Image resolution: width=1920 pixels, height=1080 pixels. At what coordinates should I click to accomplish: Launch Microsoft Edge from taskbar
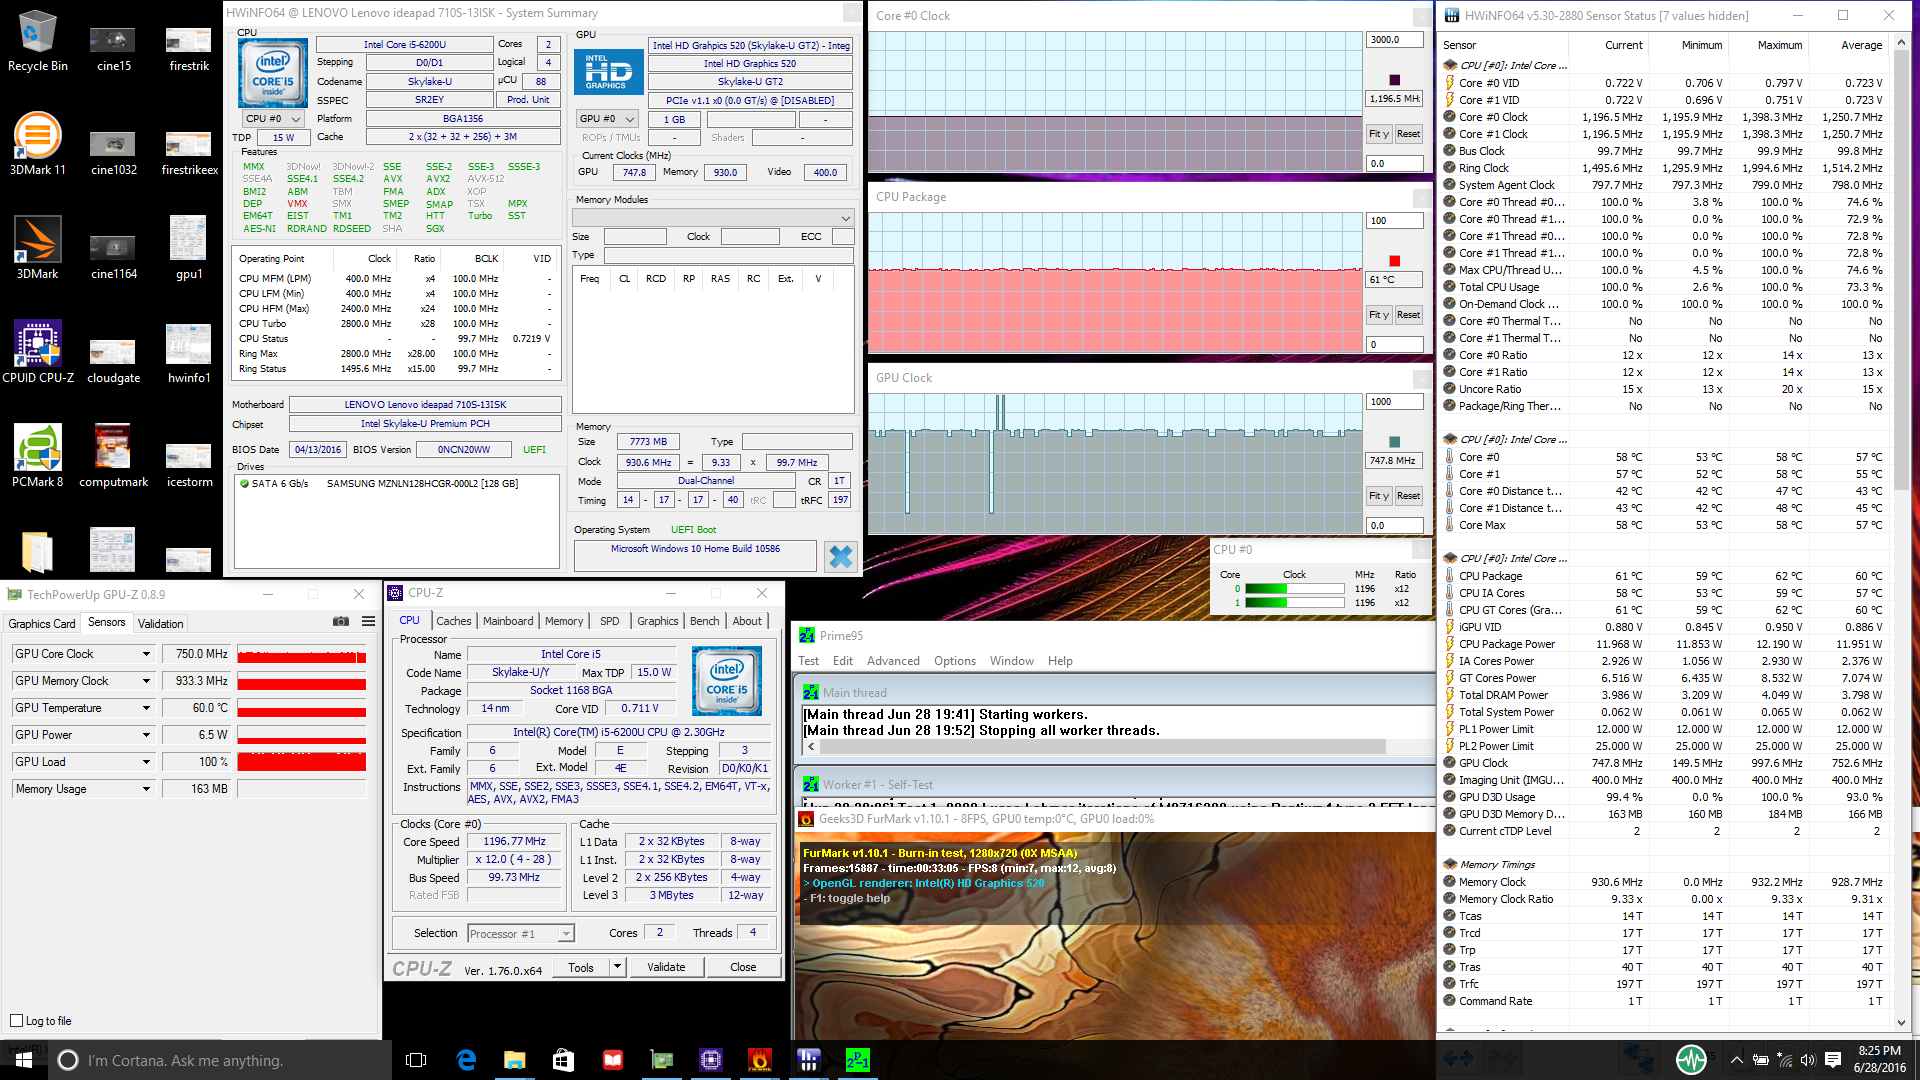(466, 1060)
